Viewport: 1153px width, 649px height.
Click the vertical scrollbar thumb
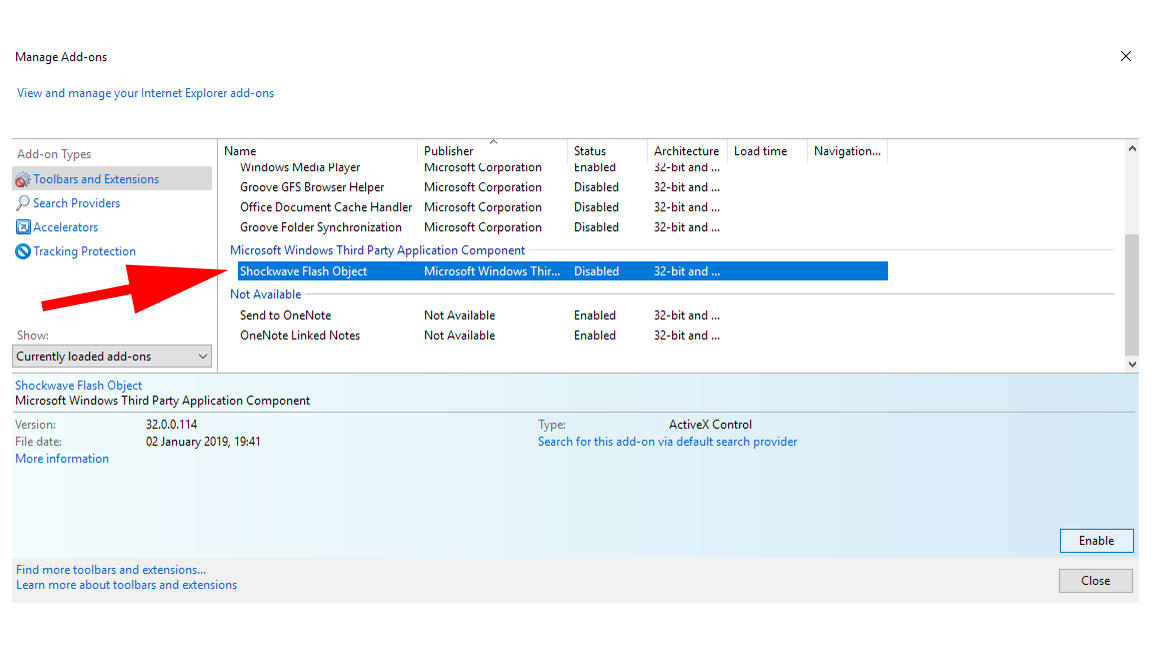click(x=1132, y=294)
